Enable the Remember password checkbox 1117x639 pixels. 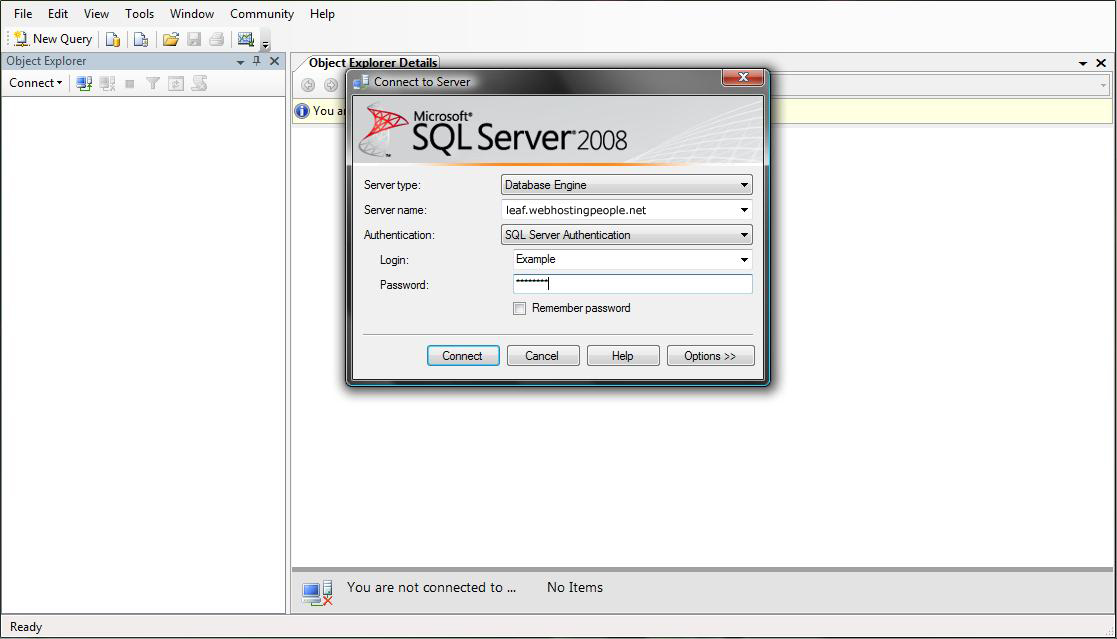pyautogui.click(x=519, y=308)
